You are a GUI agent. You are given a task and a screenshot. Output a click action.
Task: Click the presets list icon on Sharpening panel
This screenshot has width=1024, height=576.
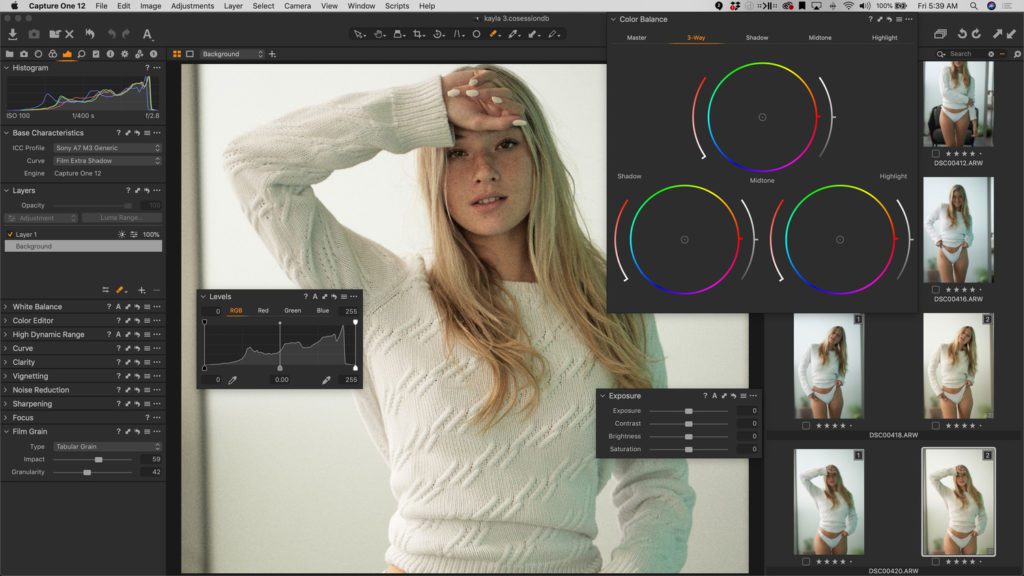coord(147,404)
